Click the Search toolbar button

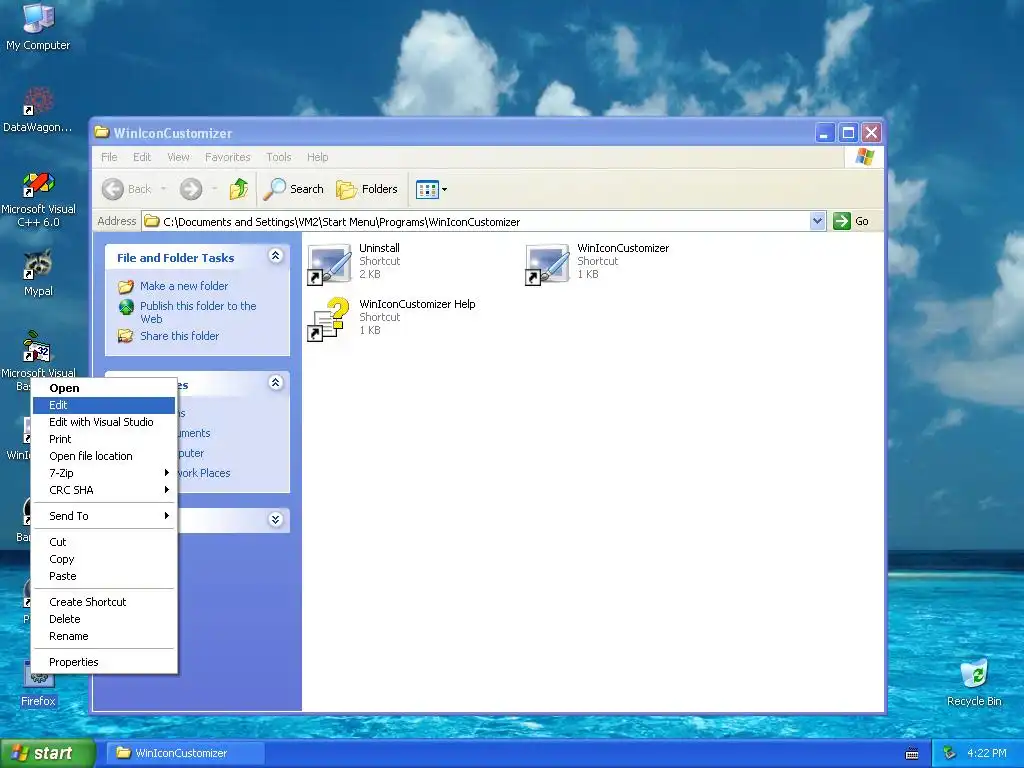(294, 189)
